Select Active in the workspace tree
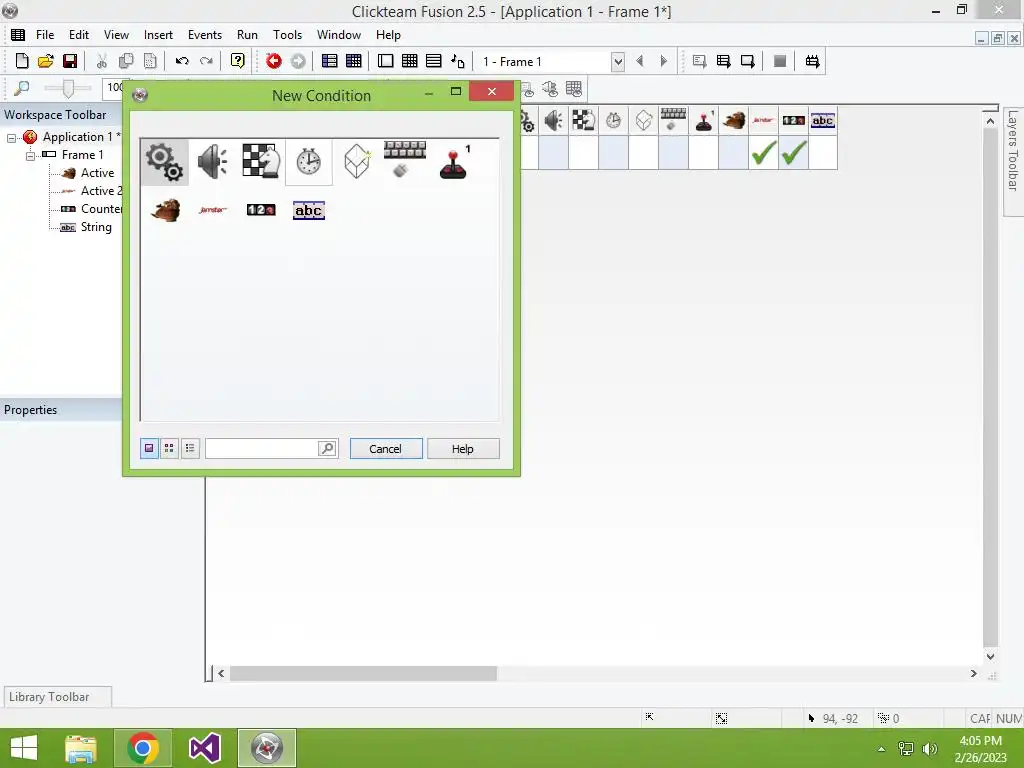This screenshot has width=1024, height=768. 97,173
